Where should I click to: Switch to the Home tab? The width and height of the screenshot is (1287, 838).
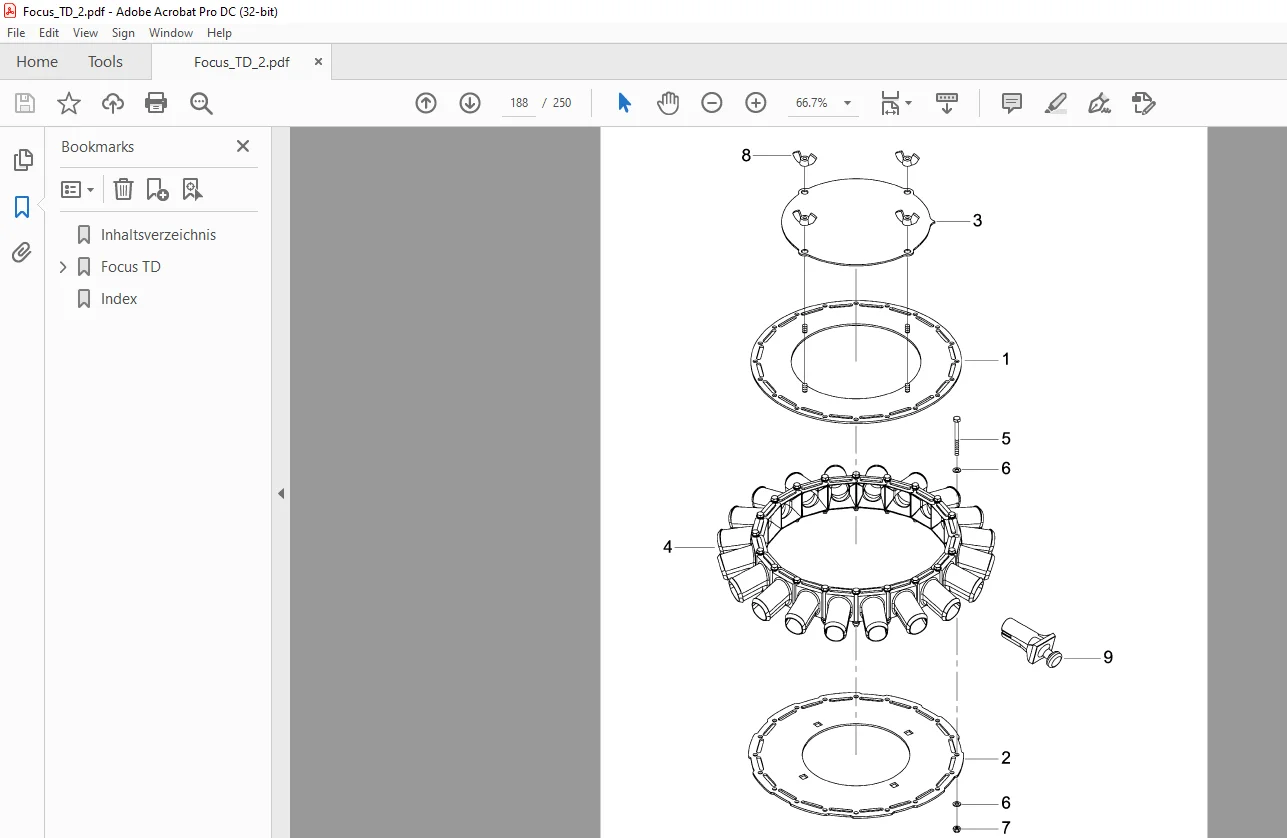pyautogui.click(x=37, y=62)
